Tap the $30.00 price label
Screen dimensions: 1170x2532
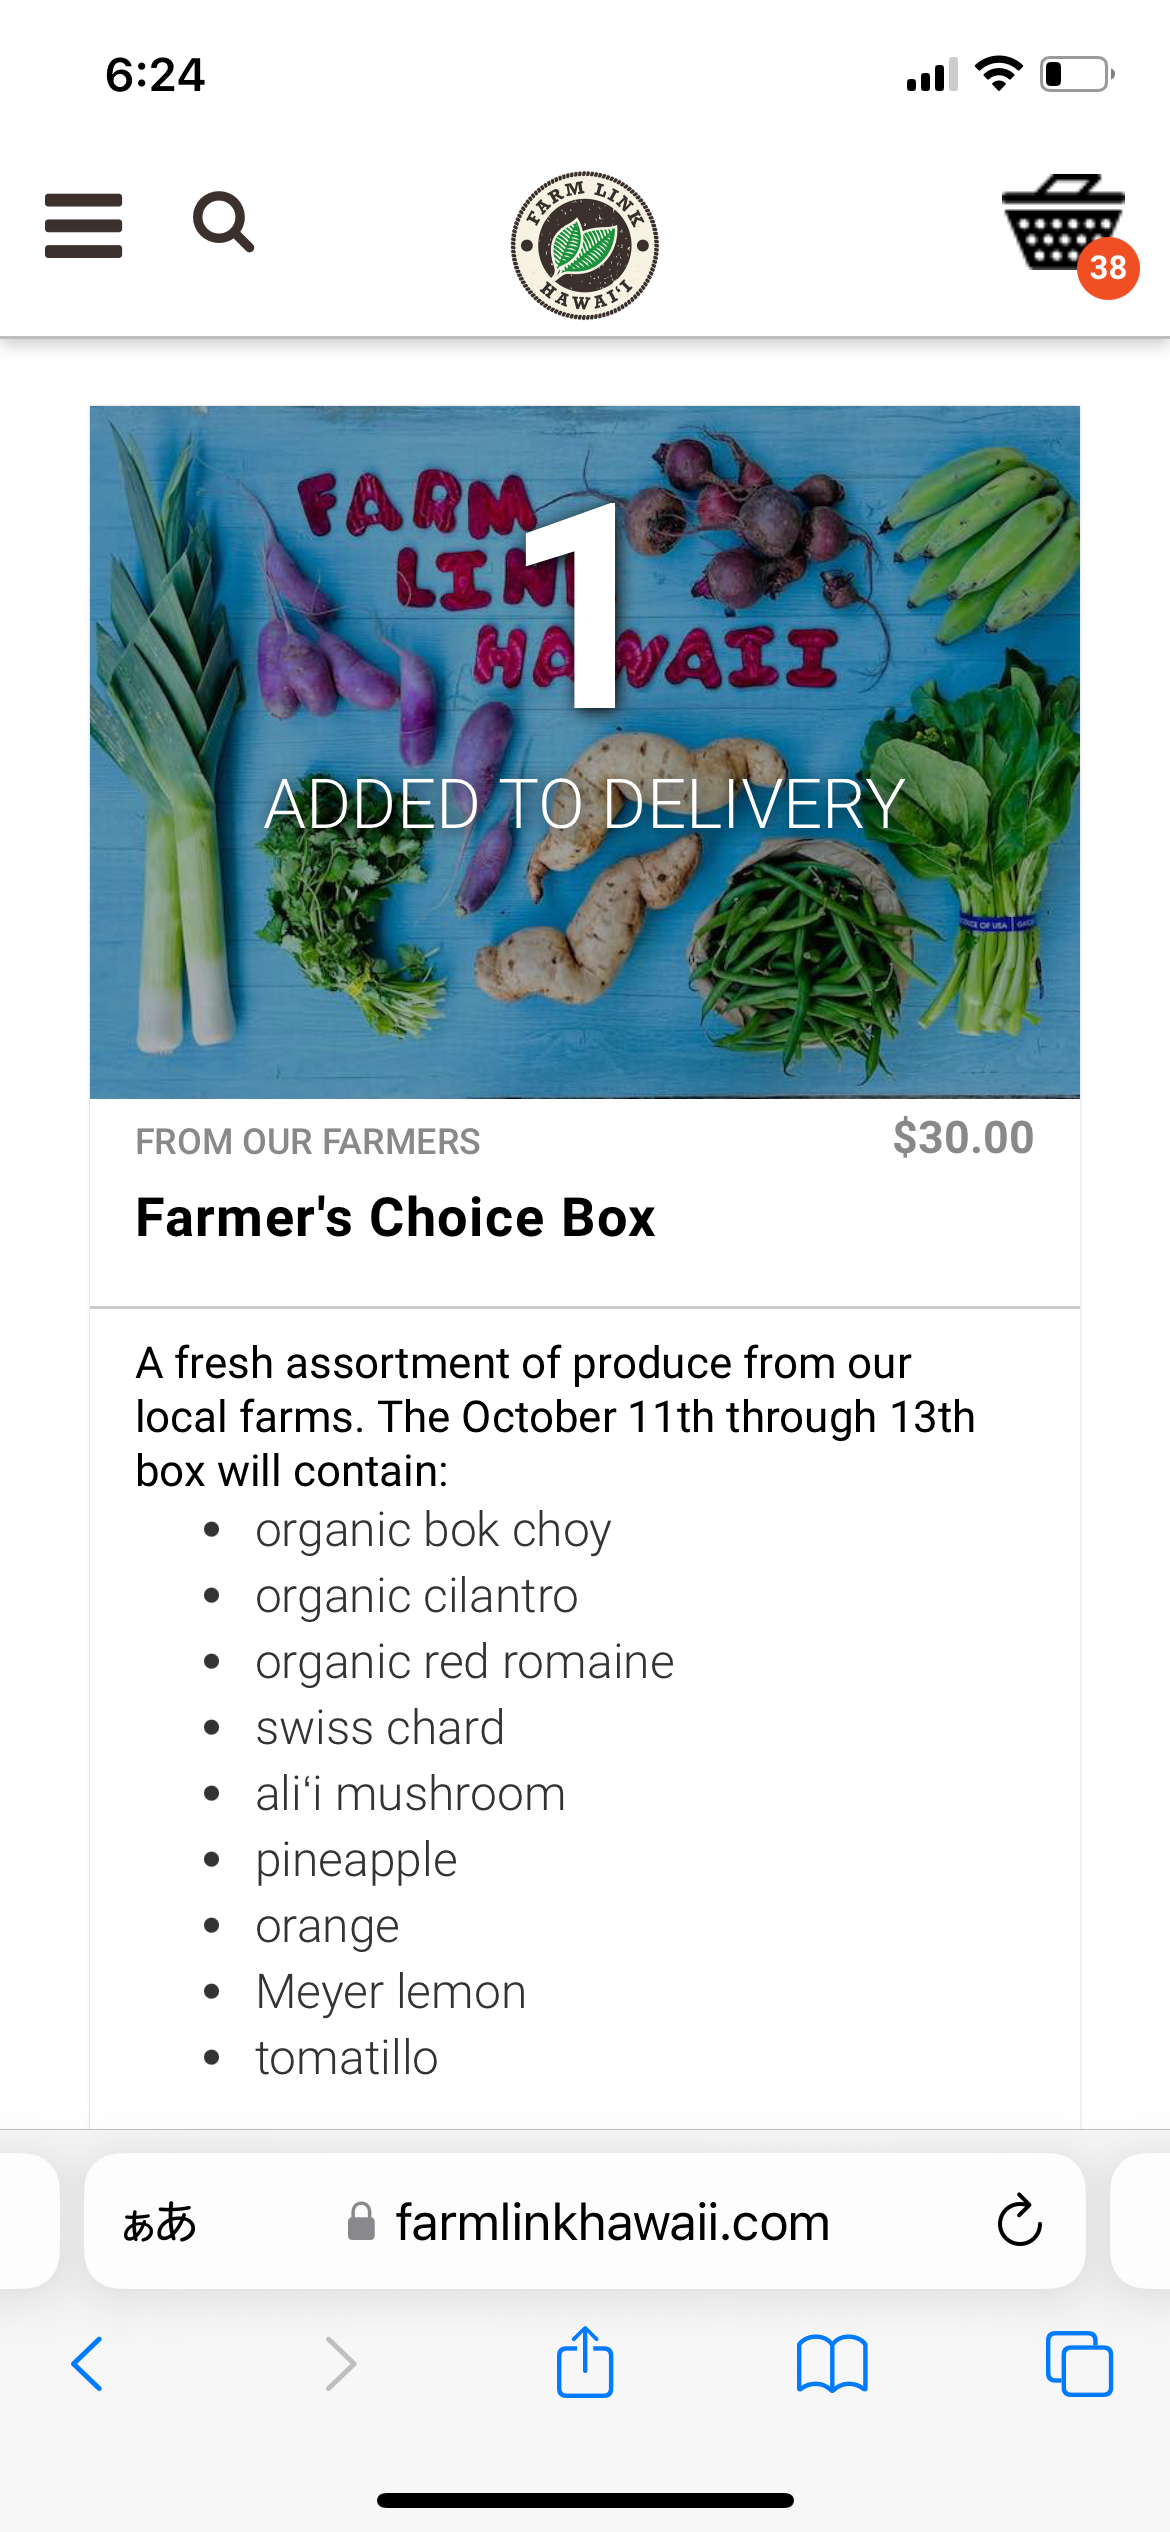(x=963, y=1138)
